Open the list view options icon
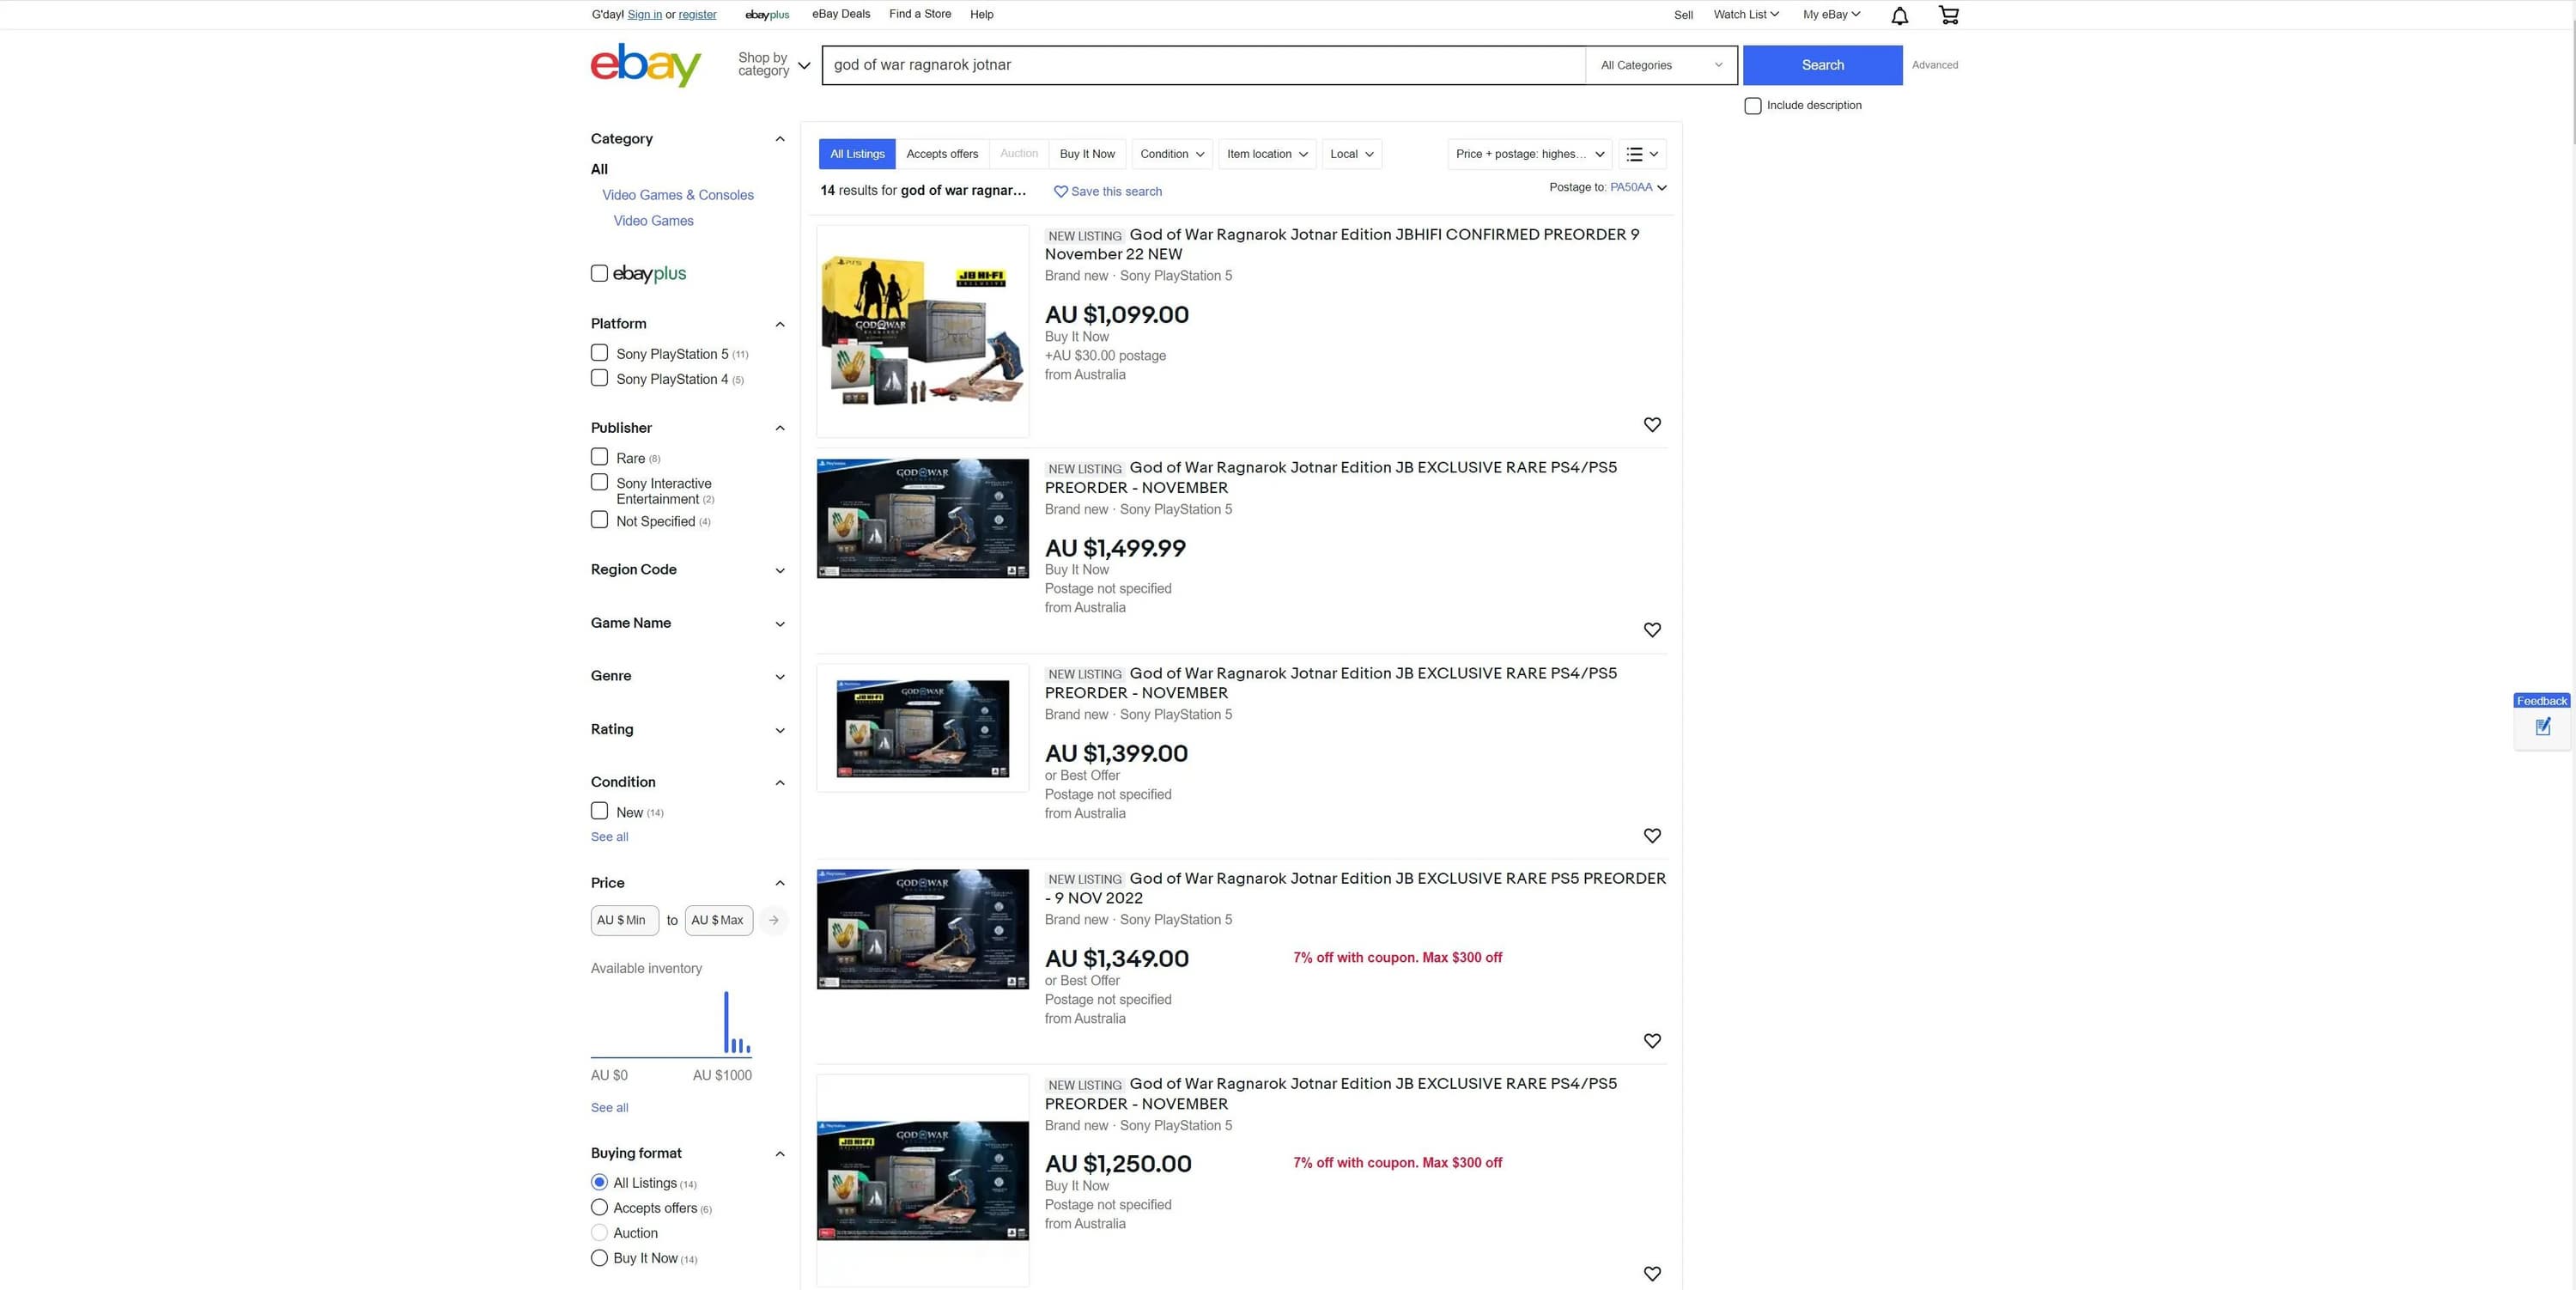Viewport: 2576px width, 1290px height. click(1642, 154)
